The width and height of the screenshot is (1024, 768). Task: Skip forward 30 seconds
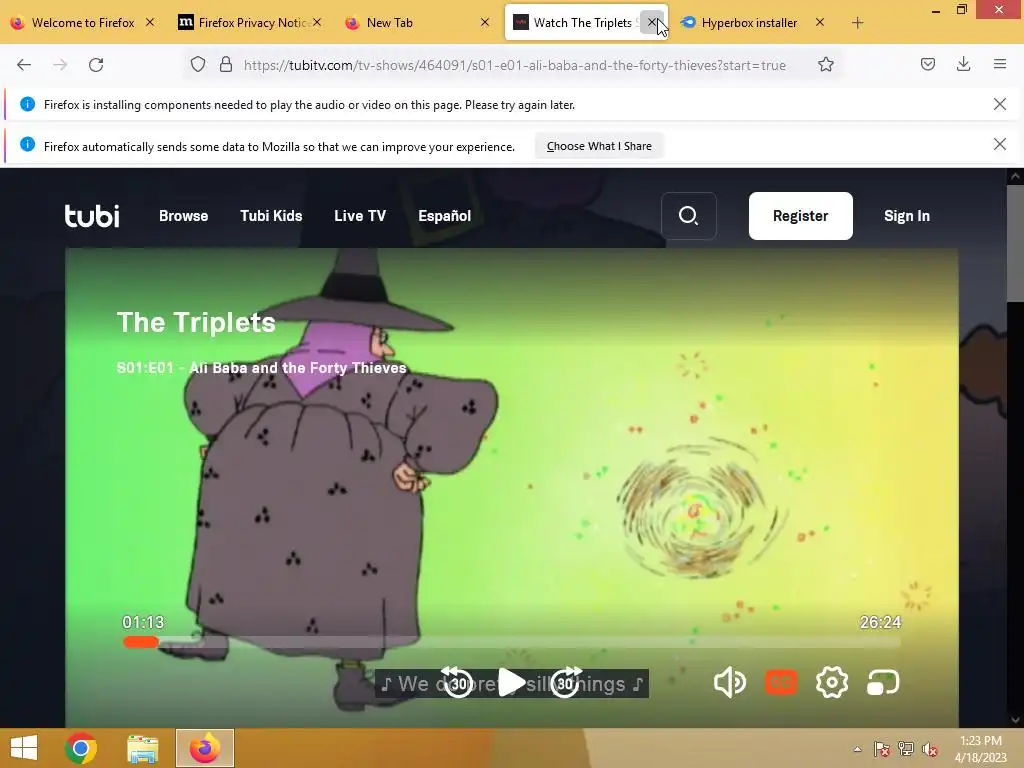pyautogui.click(x=566, y=682)
